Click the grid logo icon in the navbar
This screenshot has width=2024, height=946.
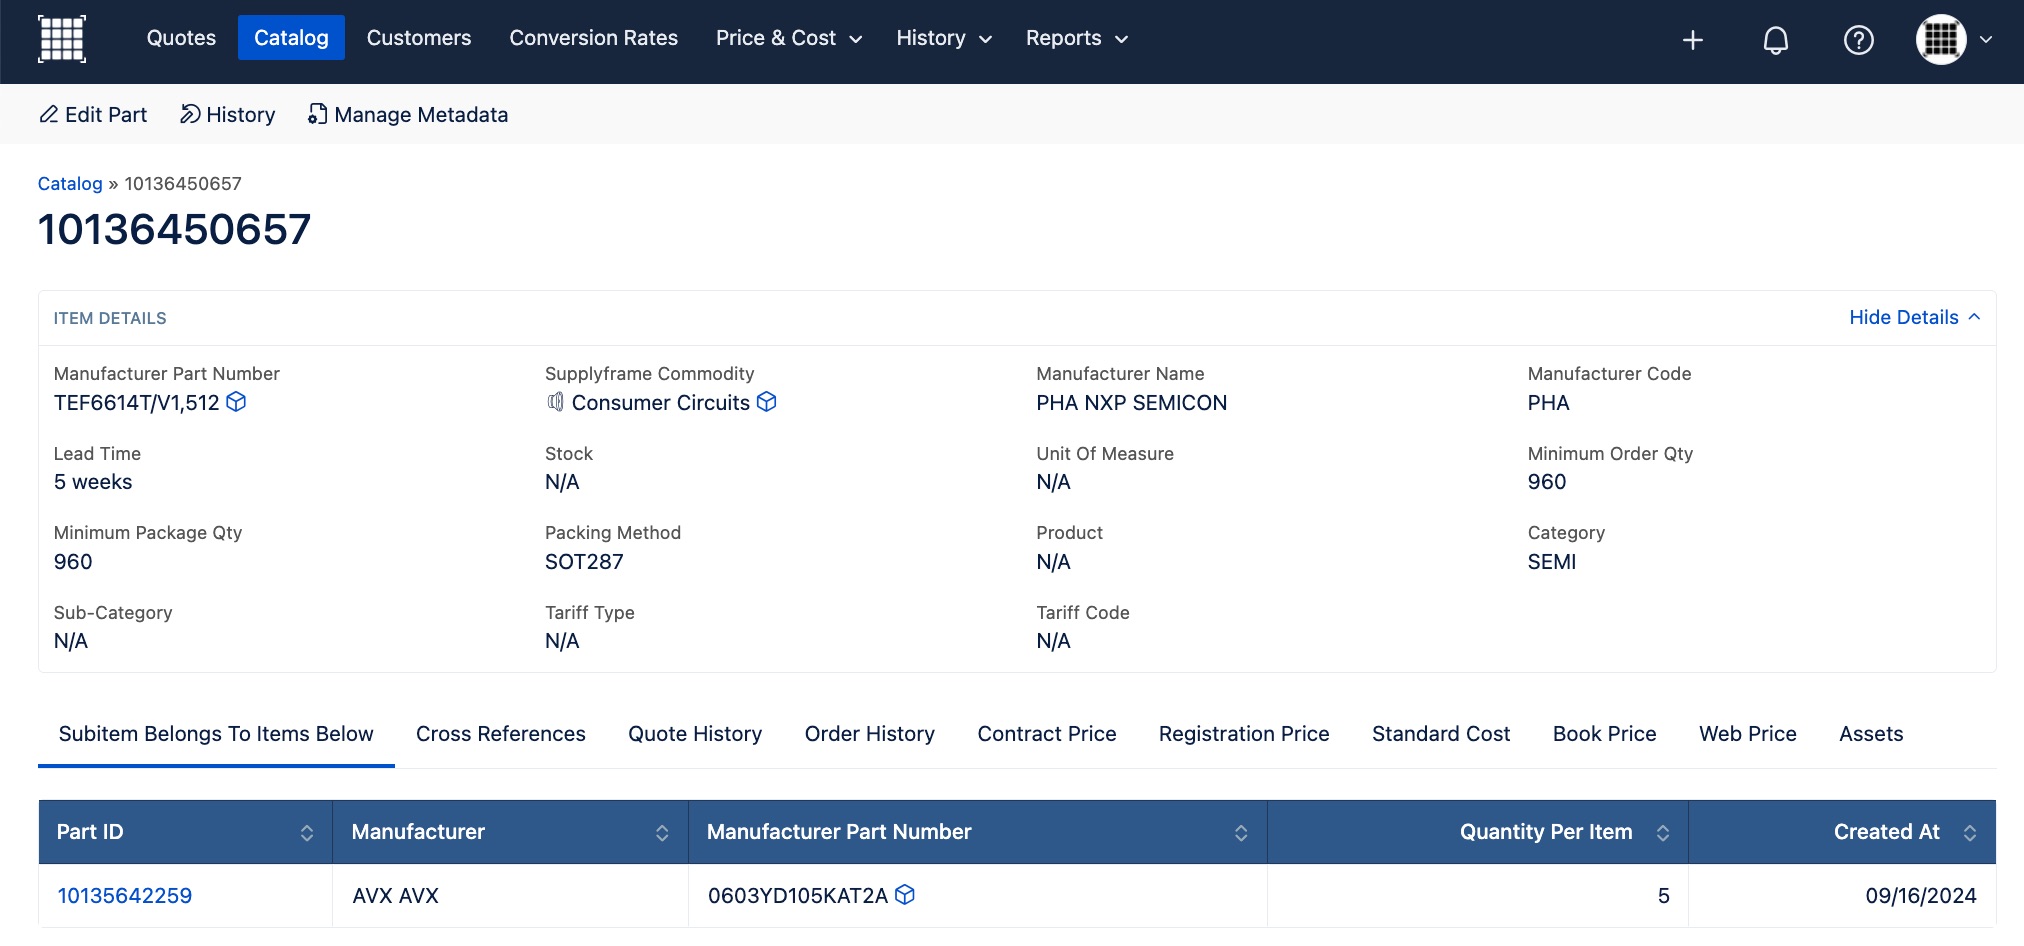pos(62,39)
